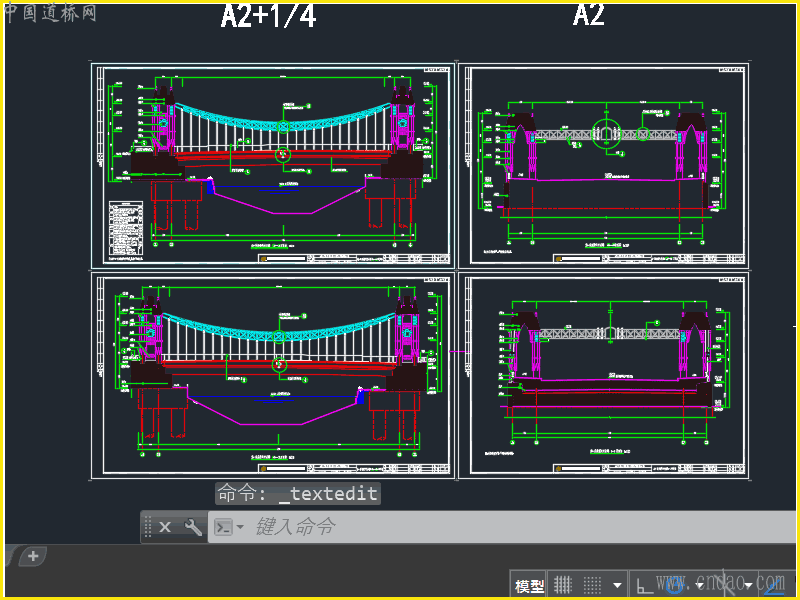The height and width of the screenshot is (600, 800).
Task: Toggle drawing grid display
Action: 563,585
